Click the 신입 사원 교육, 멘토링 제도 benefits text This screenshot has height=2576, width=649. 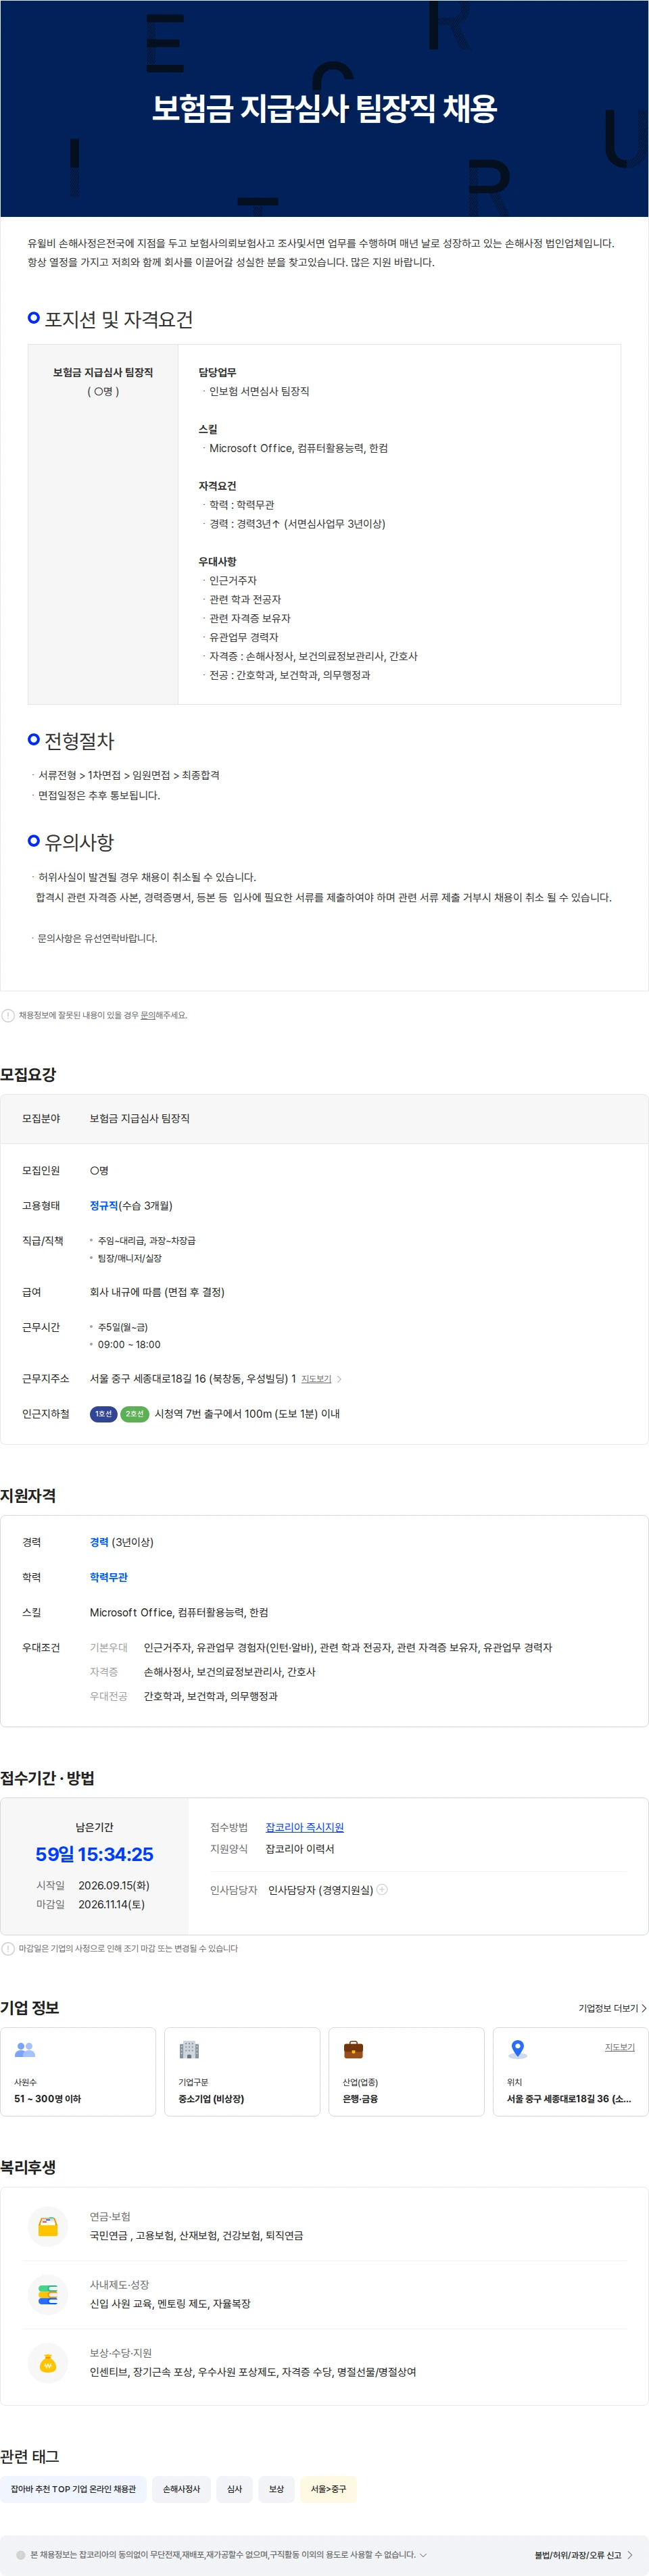(170, 2303)
